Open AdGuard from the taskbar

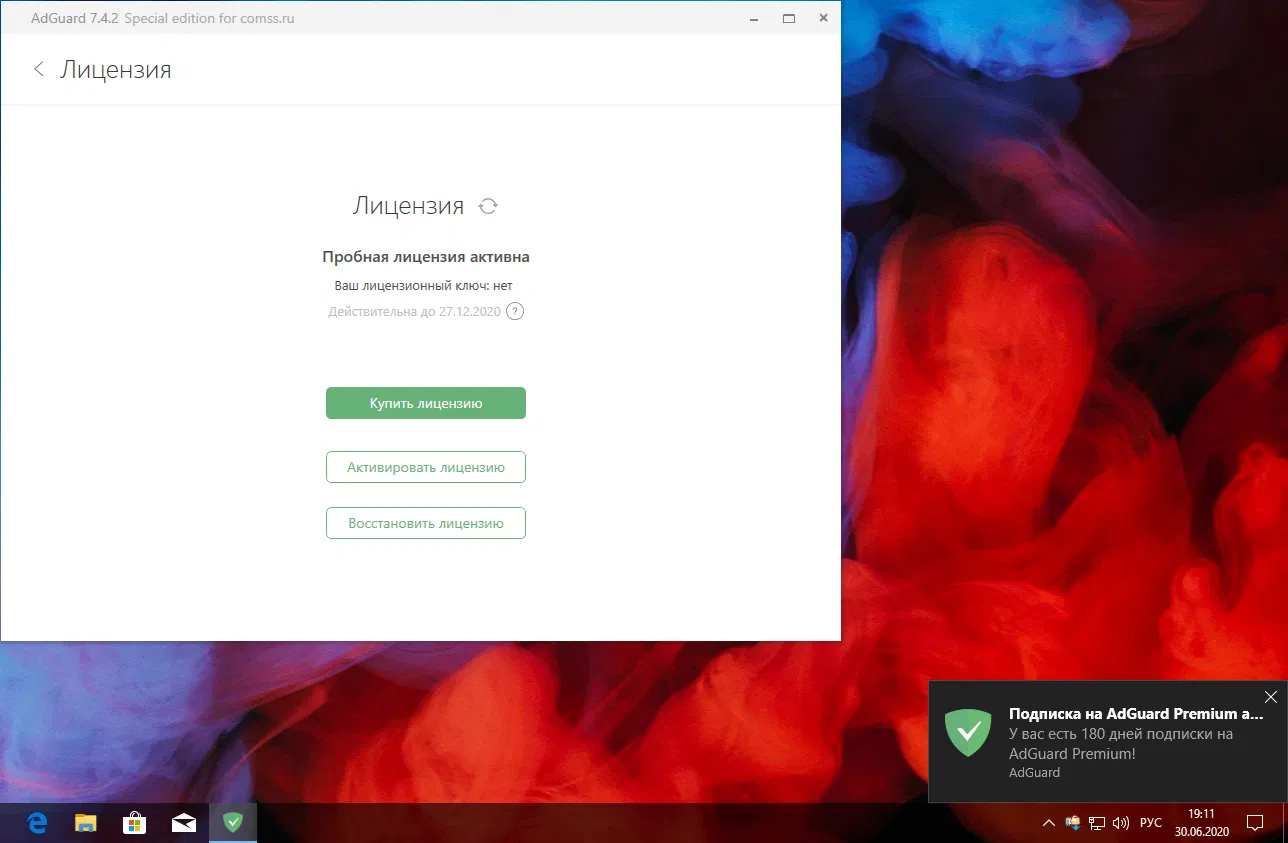pyautogui.click(x=233, y=822)
